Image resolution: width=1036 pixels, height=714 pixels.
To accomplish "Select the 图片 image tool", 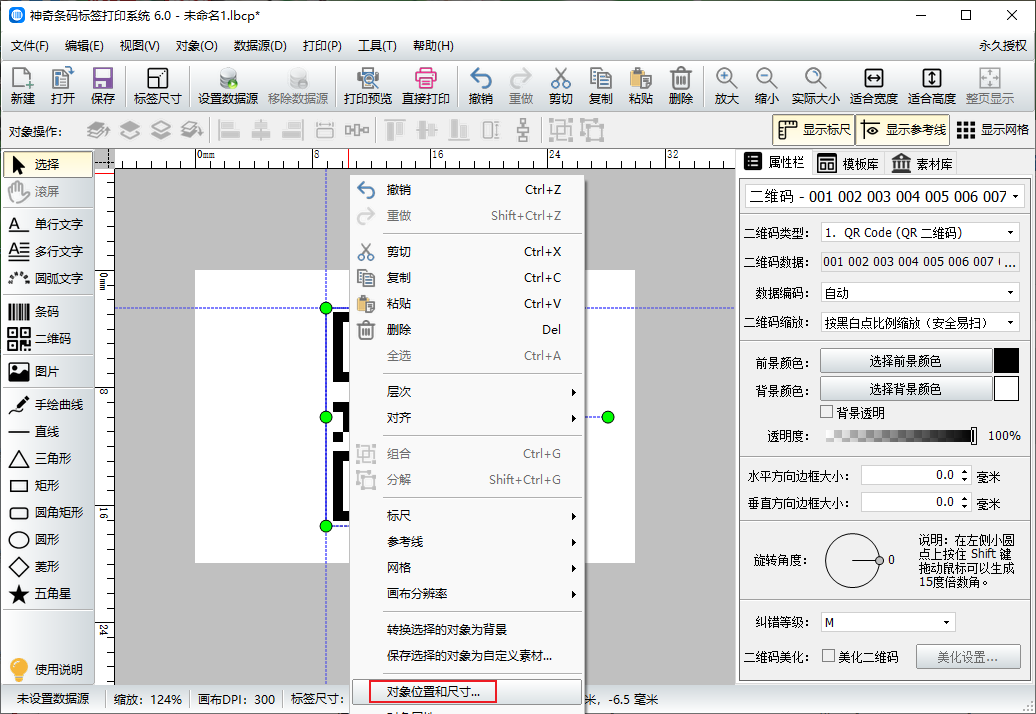I will [x=46, y=372].
